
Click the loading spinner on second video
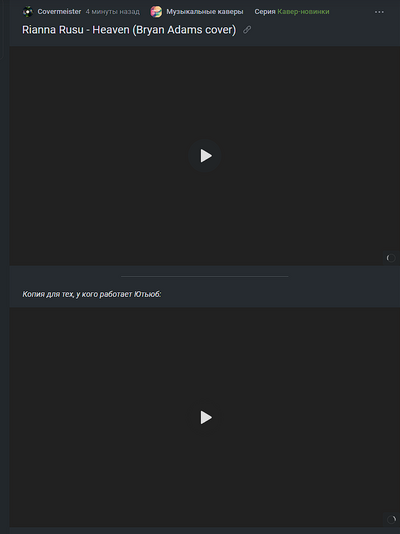coord(391,520)
